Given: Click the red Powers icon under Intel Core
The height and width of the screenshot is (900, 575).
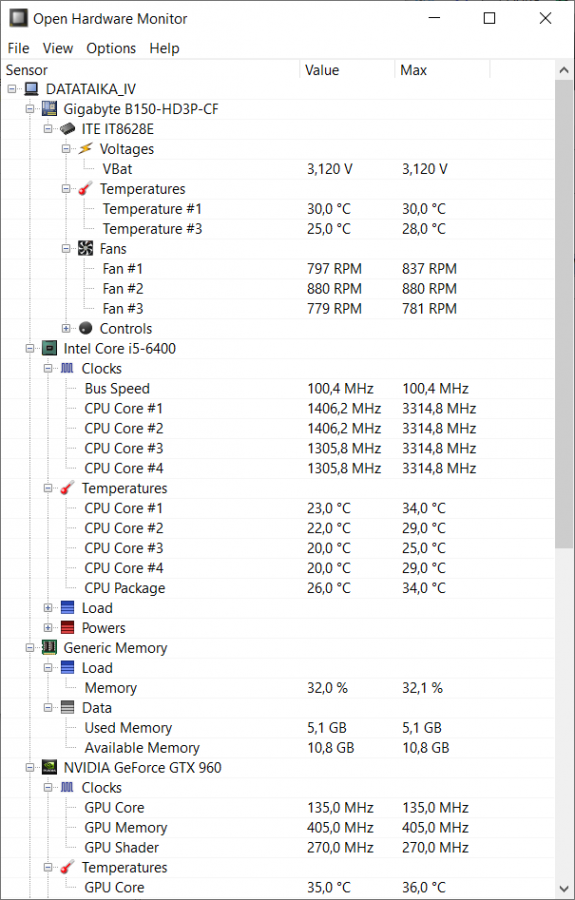Looking at the screenshot, I should pyautogui.click(x=68, y=628).
